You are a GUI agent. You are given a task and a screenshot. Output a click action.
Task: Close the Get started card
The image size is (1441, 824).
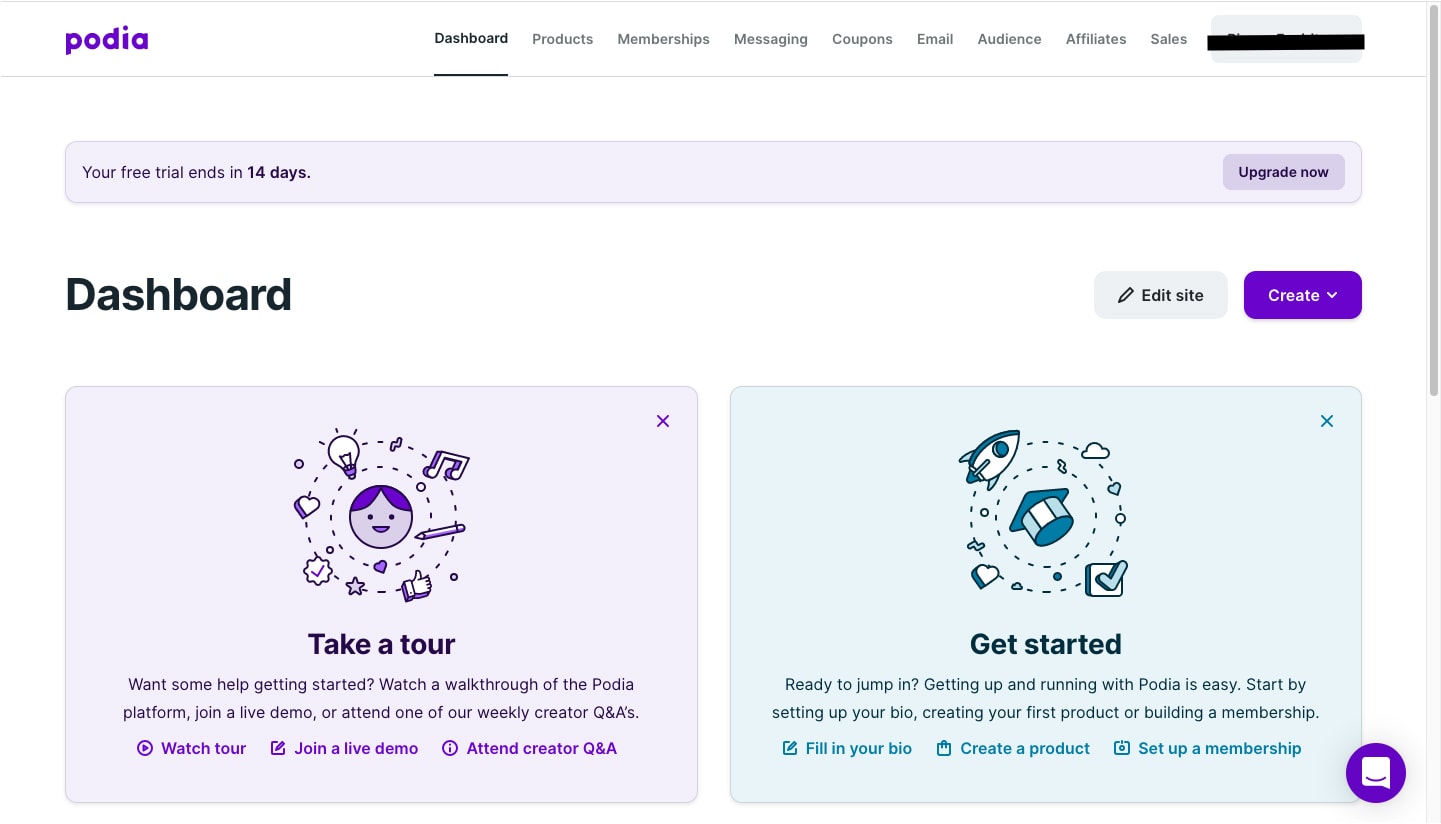click(1327, 421)
